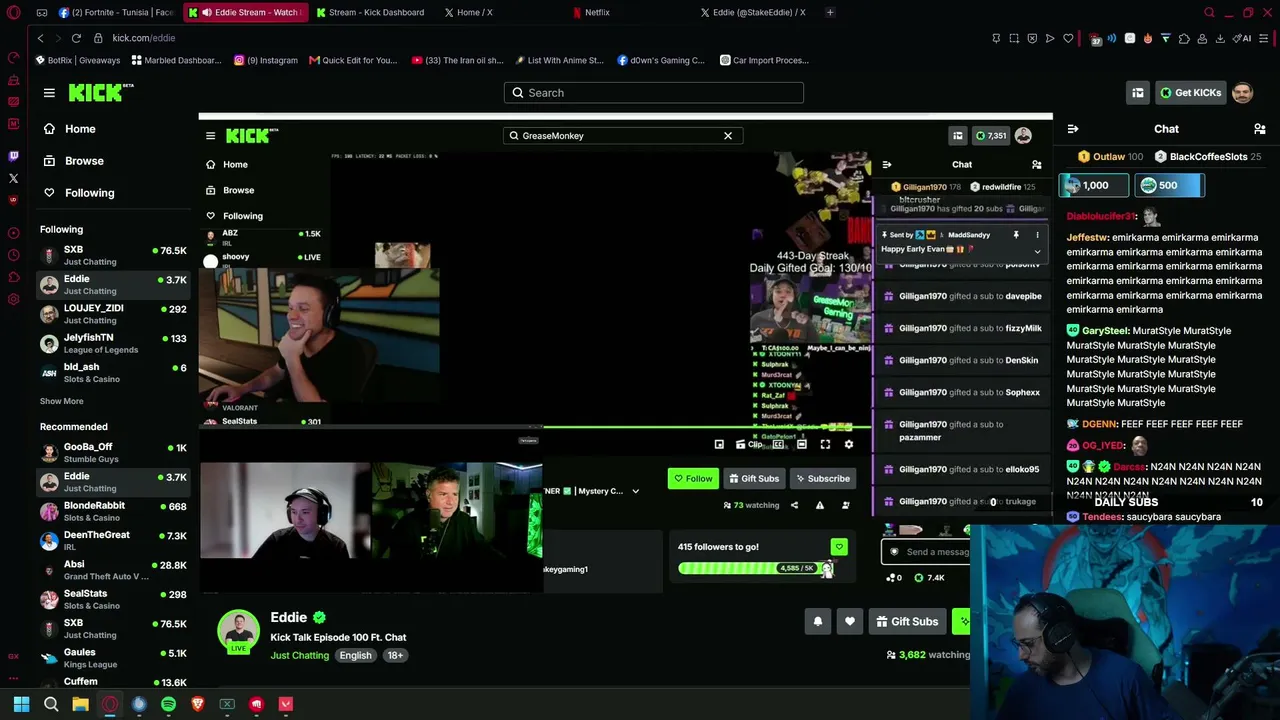Screen dimensions: 1280x720
Task: Click the green Follow button
Action: (x=693, y=479)
